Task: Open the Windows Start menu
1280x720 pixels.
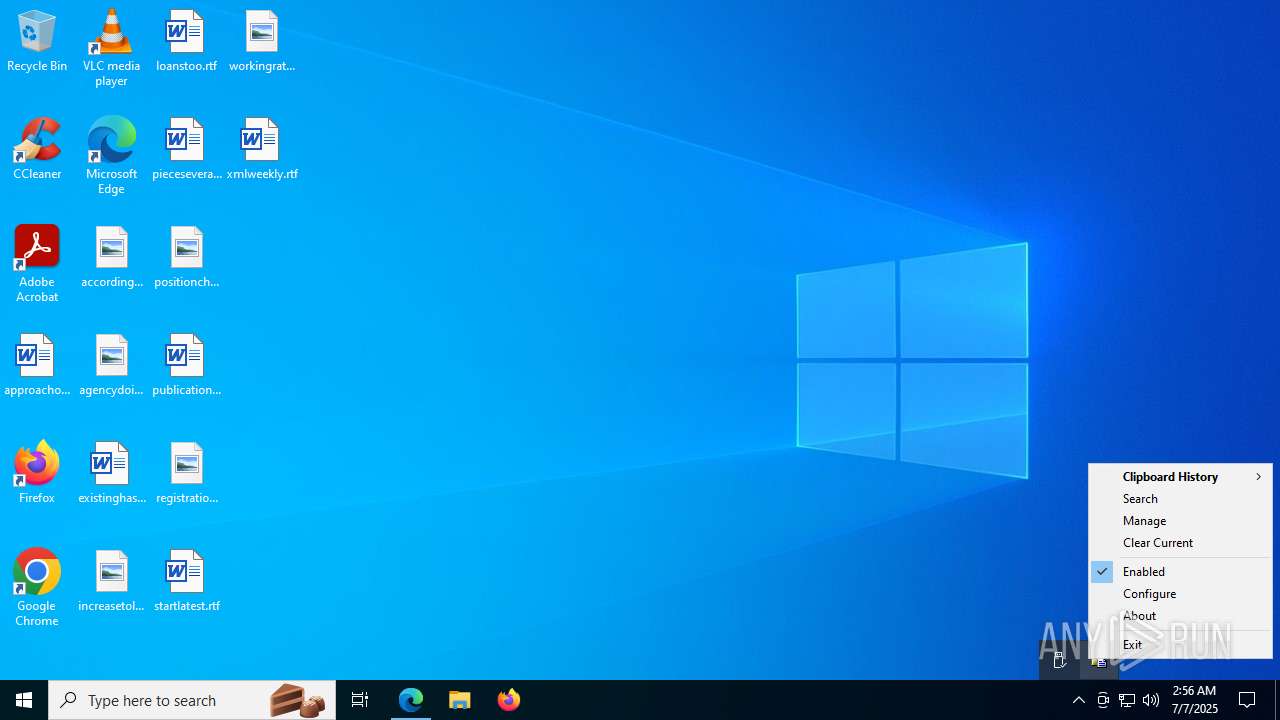Action: click(x=24, y=700)
